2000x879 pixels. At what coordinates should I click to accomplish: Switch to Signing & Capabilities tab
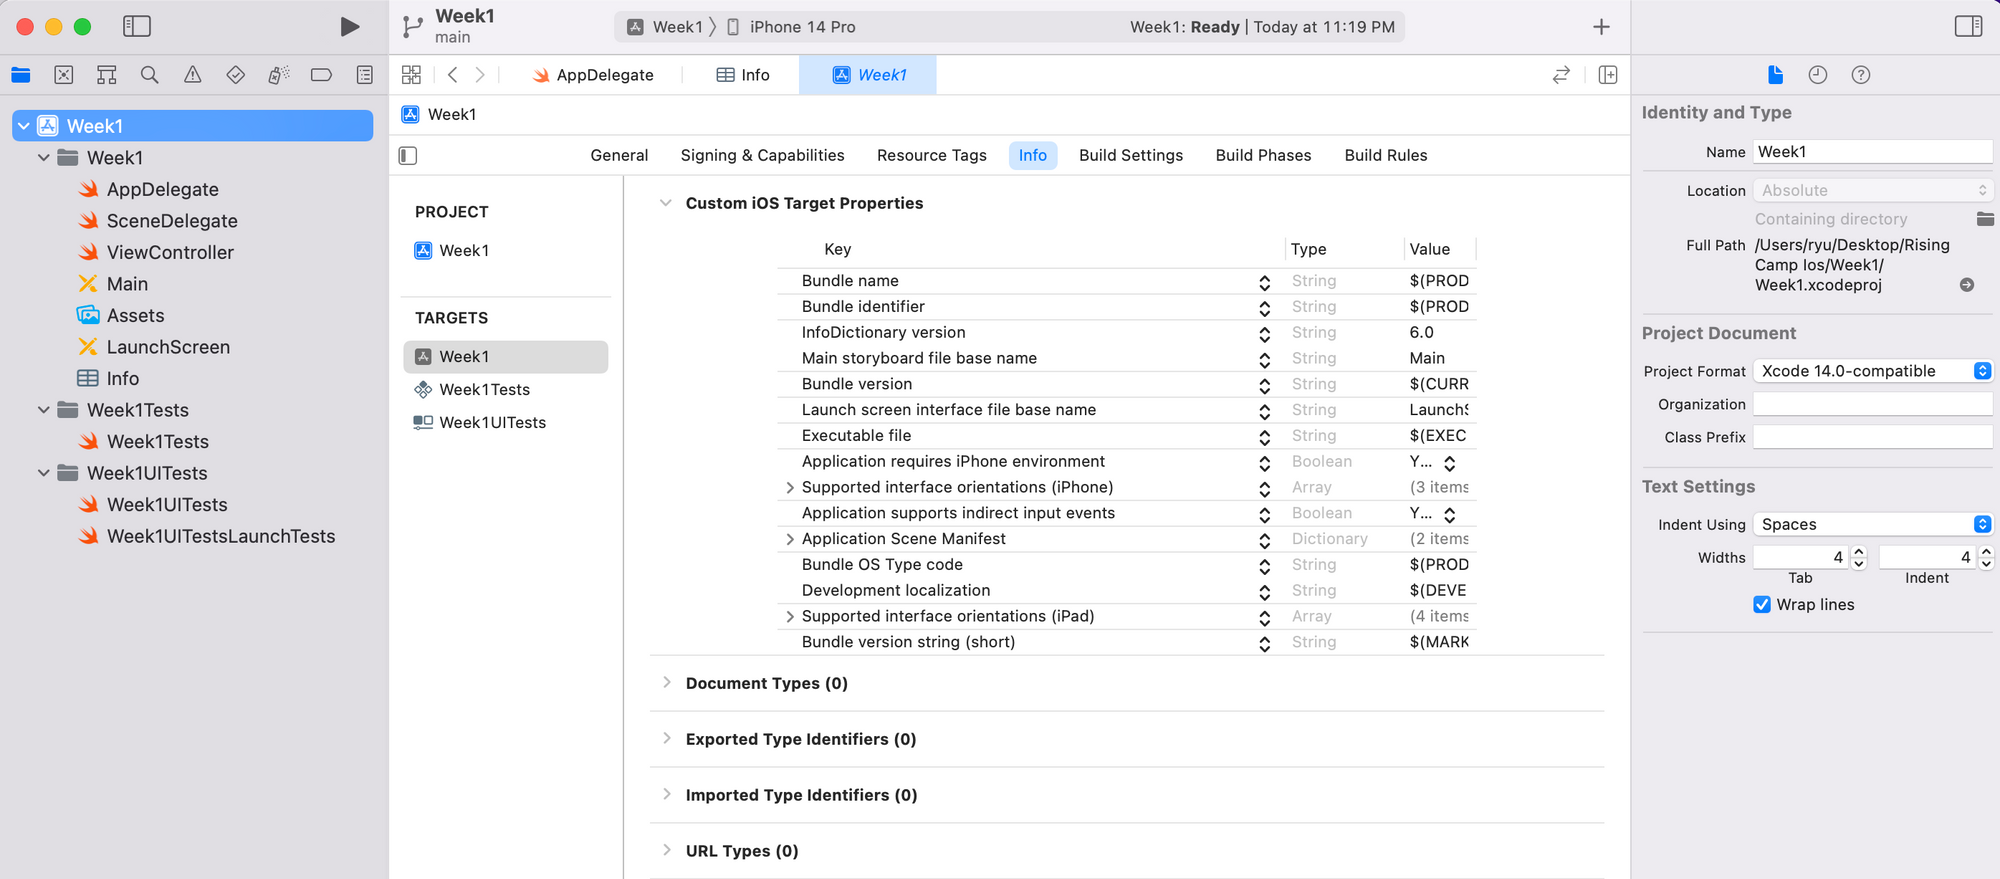pyautogui.click(x=762, y=155)
